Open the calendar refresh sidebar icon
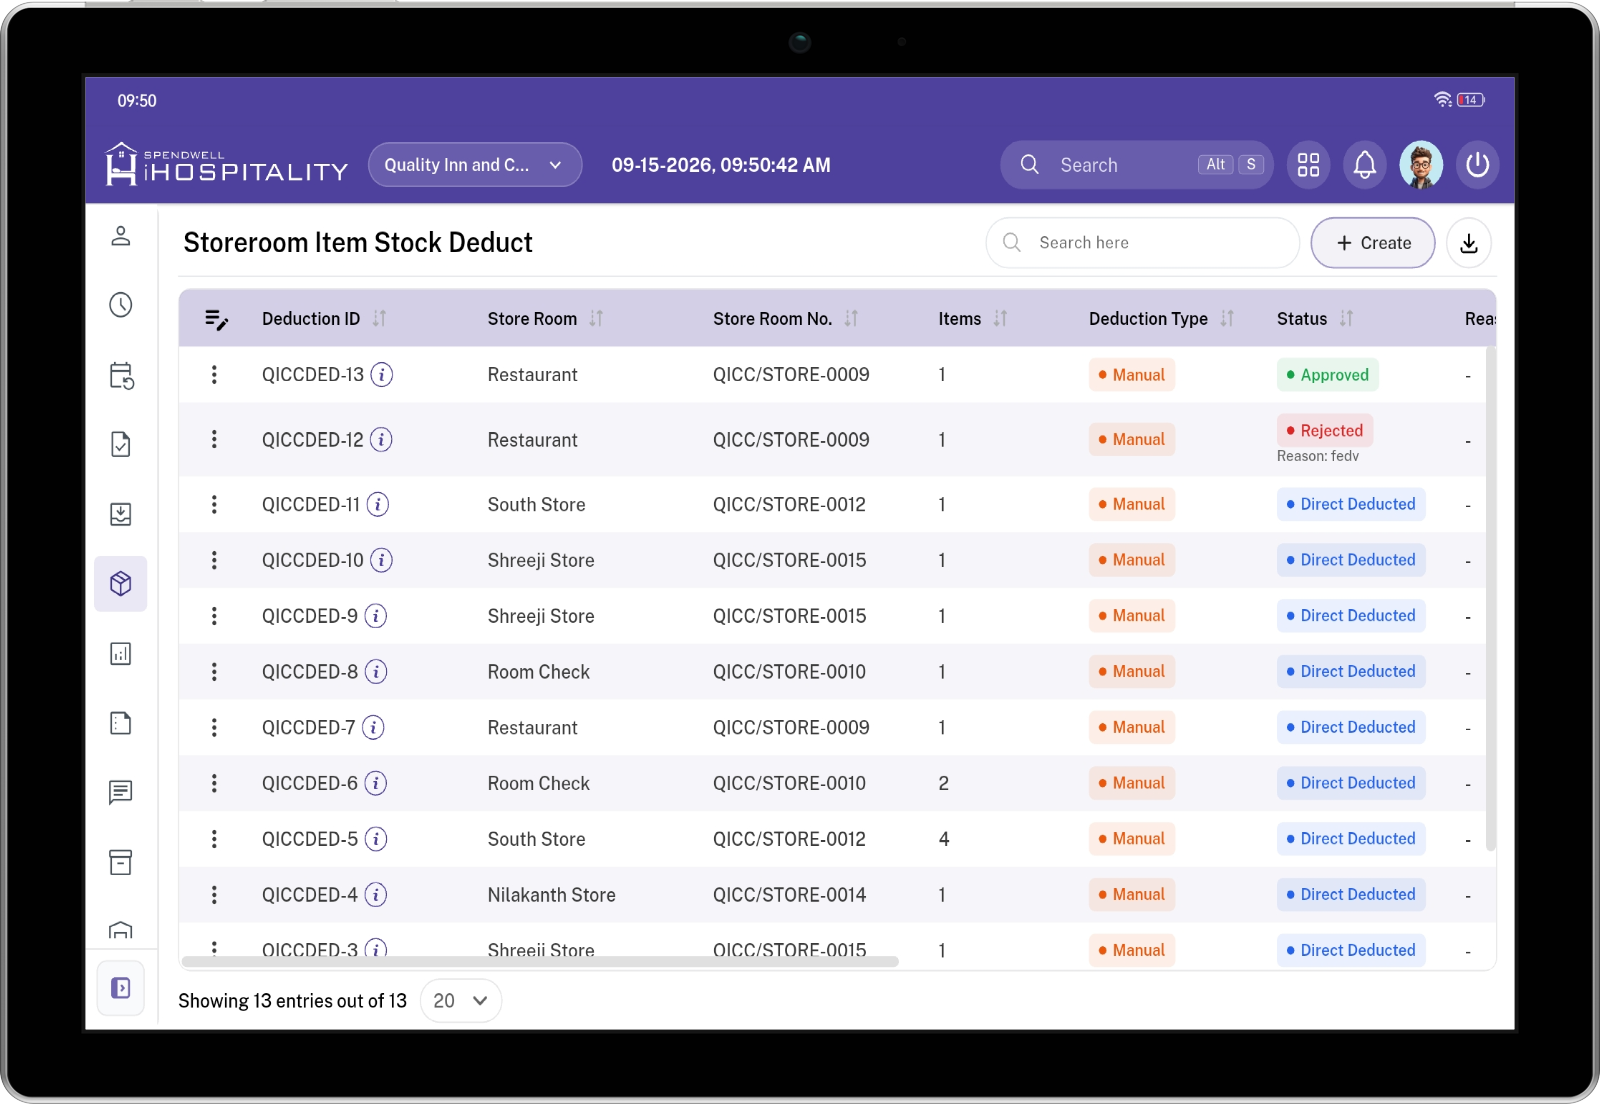The height and width of the screenshot is (1104, 1600). pos(121,375)
